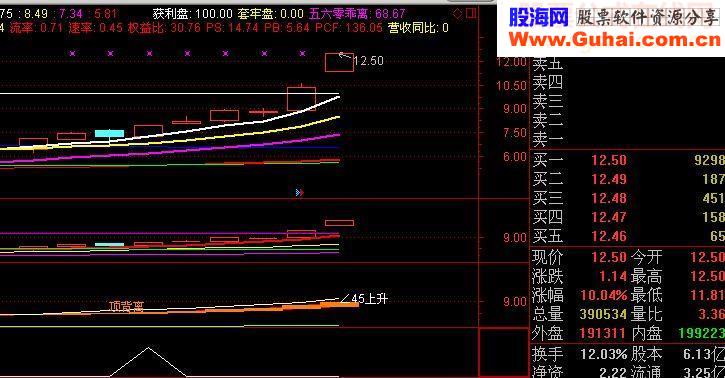Select the orange histogram band under 45上升
Image resolution: width=725 pixels, height=378 pixels.
pos(340,304)
